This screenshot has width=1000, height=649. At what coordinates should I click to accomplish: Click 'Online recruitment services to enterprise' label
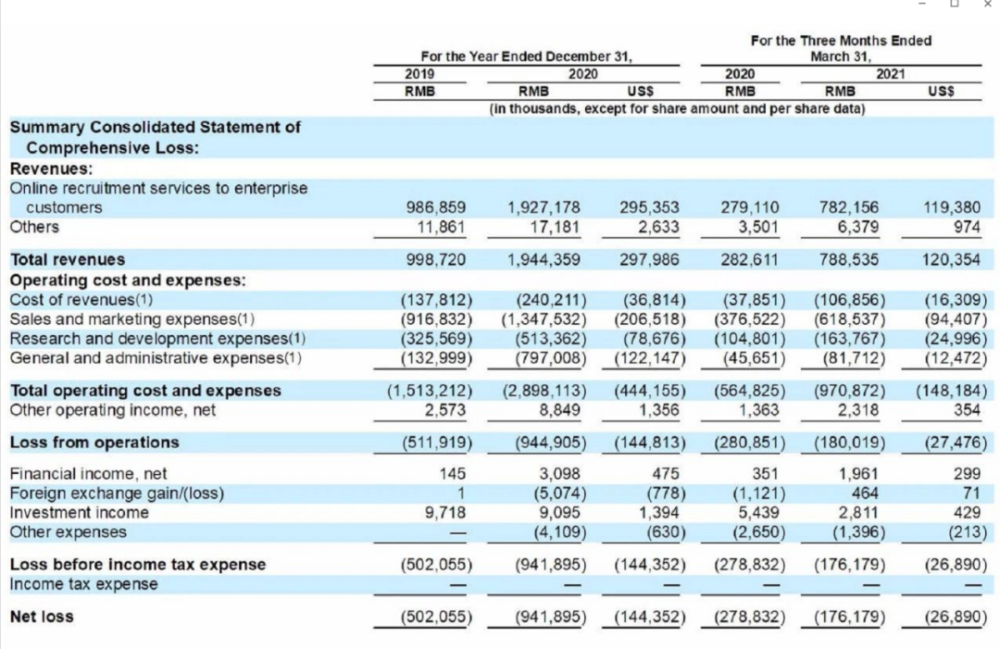tap(158, 188)
